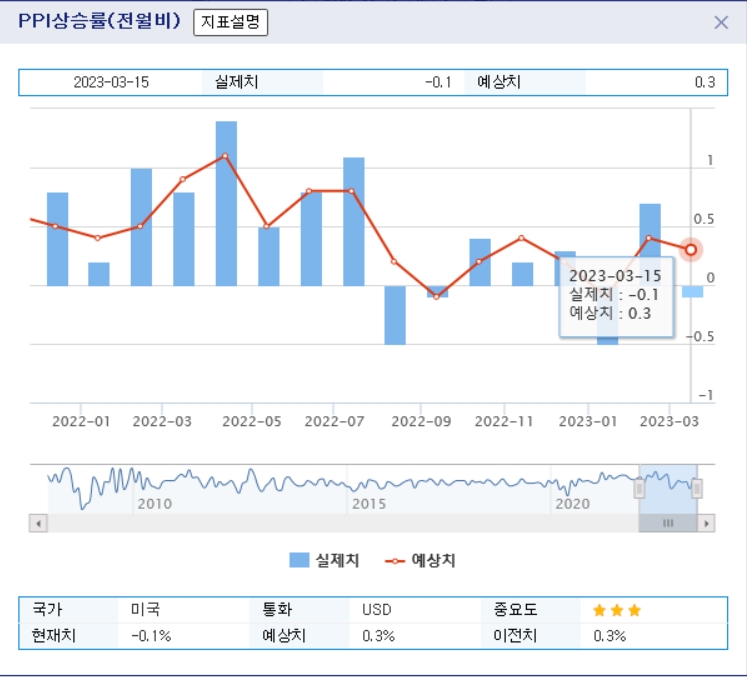The height and width of the screenshot is (677, 747).
Task: Click the three-star 중요도 rating
Action: pyautogui.click(x=617, y=610)
